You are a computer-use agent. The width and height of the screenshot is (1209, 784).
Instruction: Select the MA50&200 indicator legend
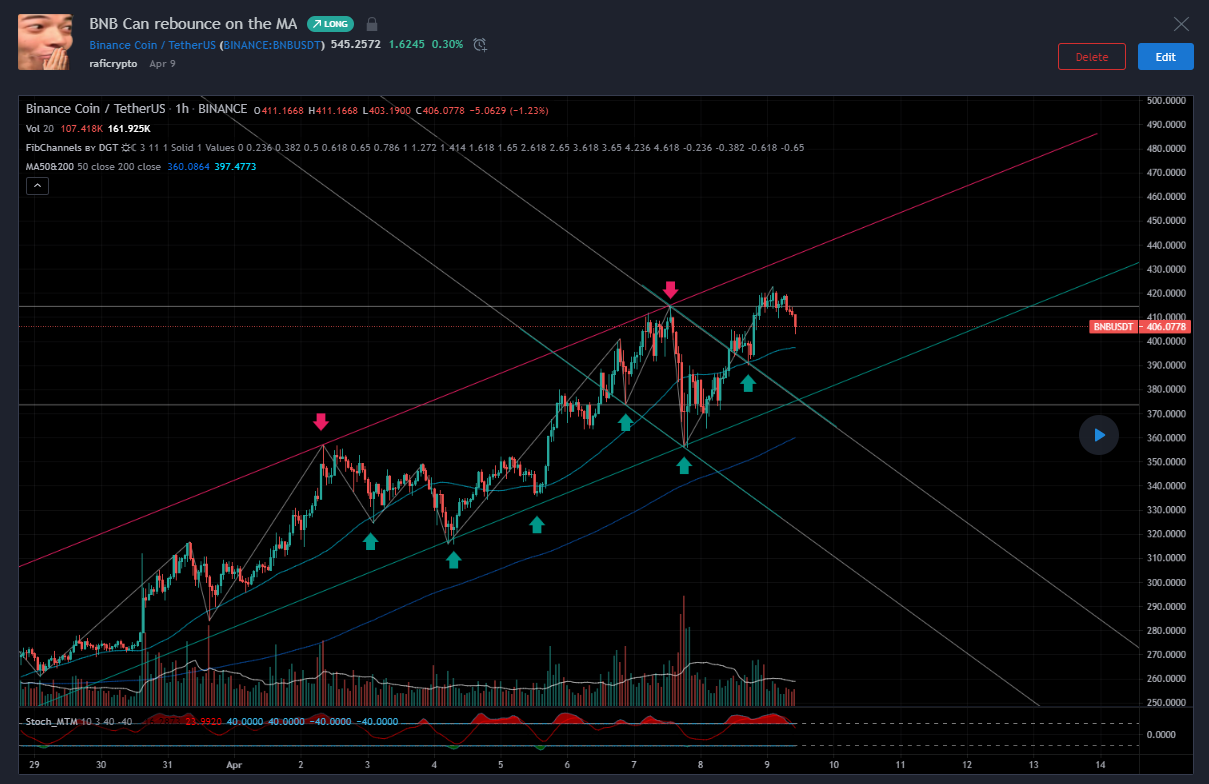point(57,167)
